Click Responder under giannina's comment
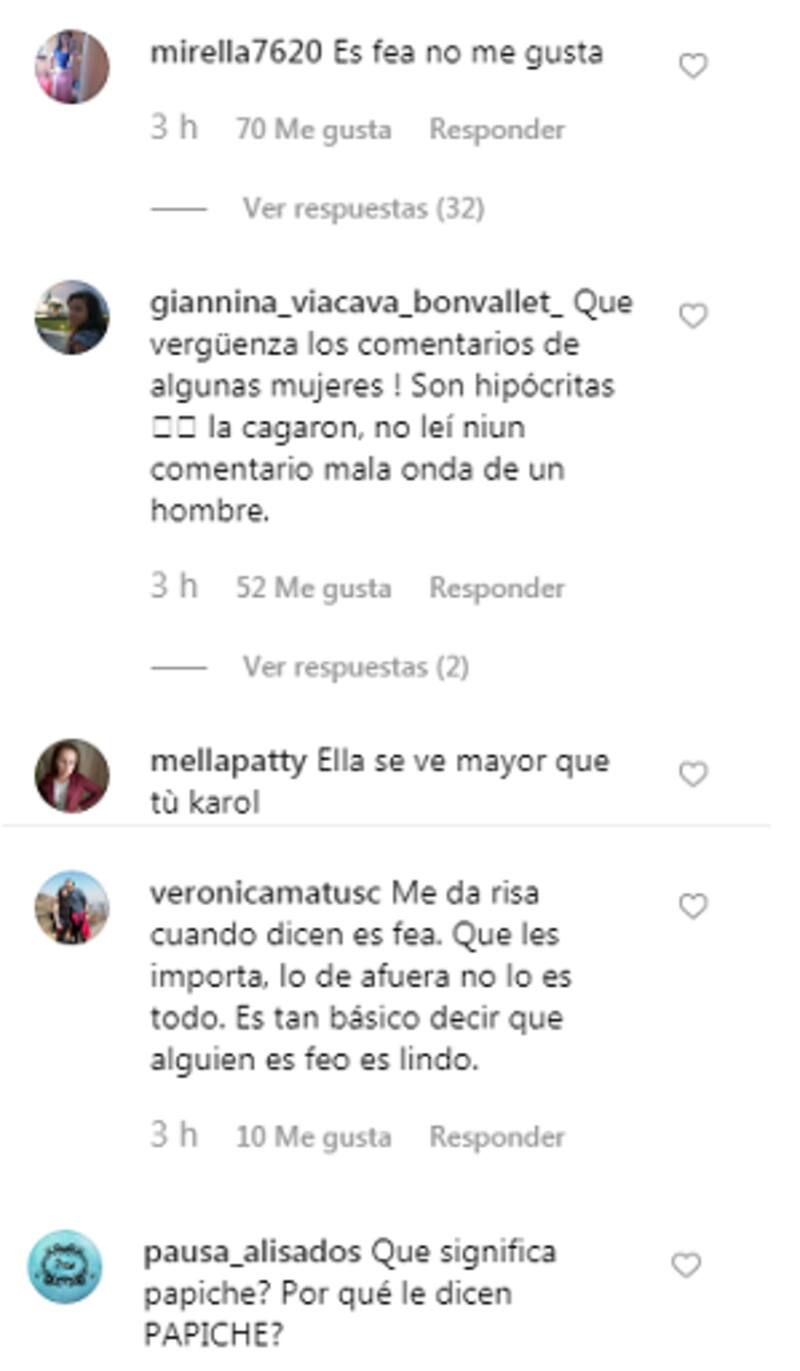The image size is (800, 1371). tap(497, 588)
